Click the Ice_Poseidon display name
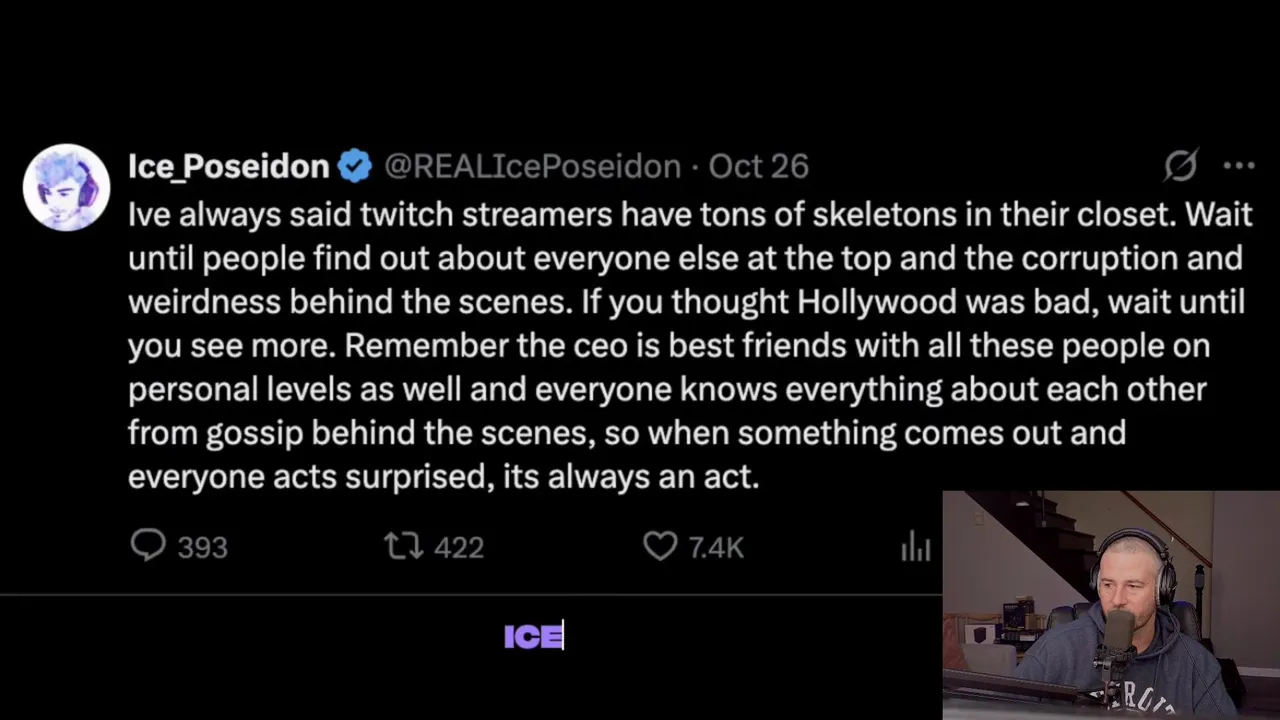The image size is (1280, 720). (x=228, y=166)
